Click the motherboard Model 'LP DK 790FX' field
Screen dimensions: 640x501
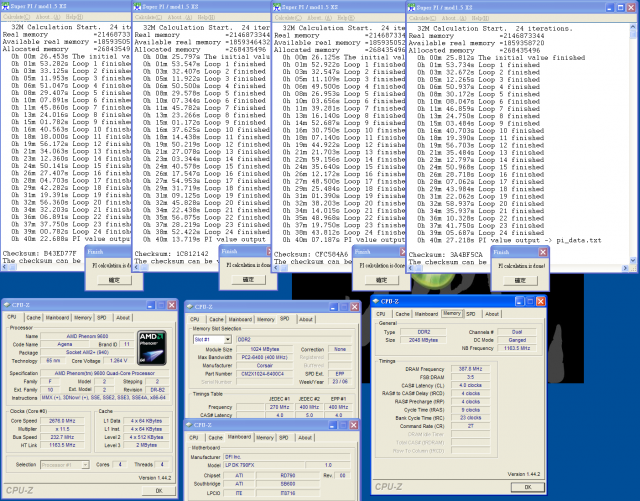tap(264, 465)
